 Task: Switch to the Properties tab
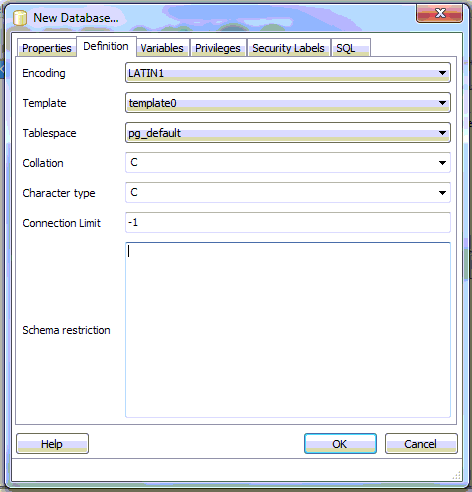click(x=47, y=48)
